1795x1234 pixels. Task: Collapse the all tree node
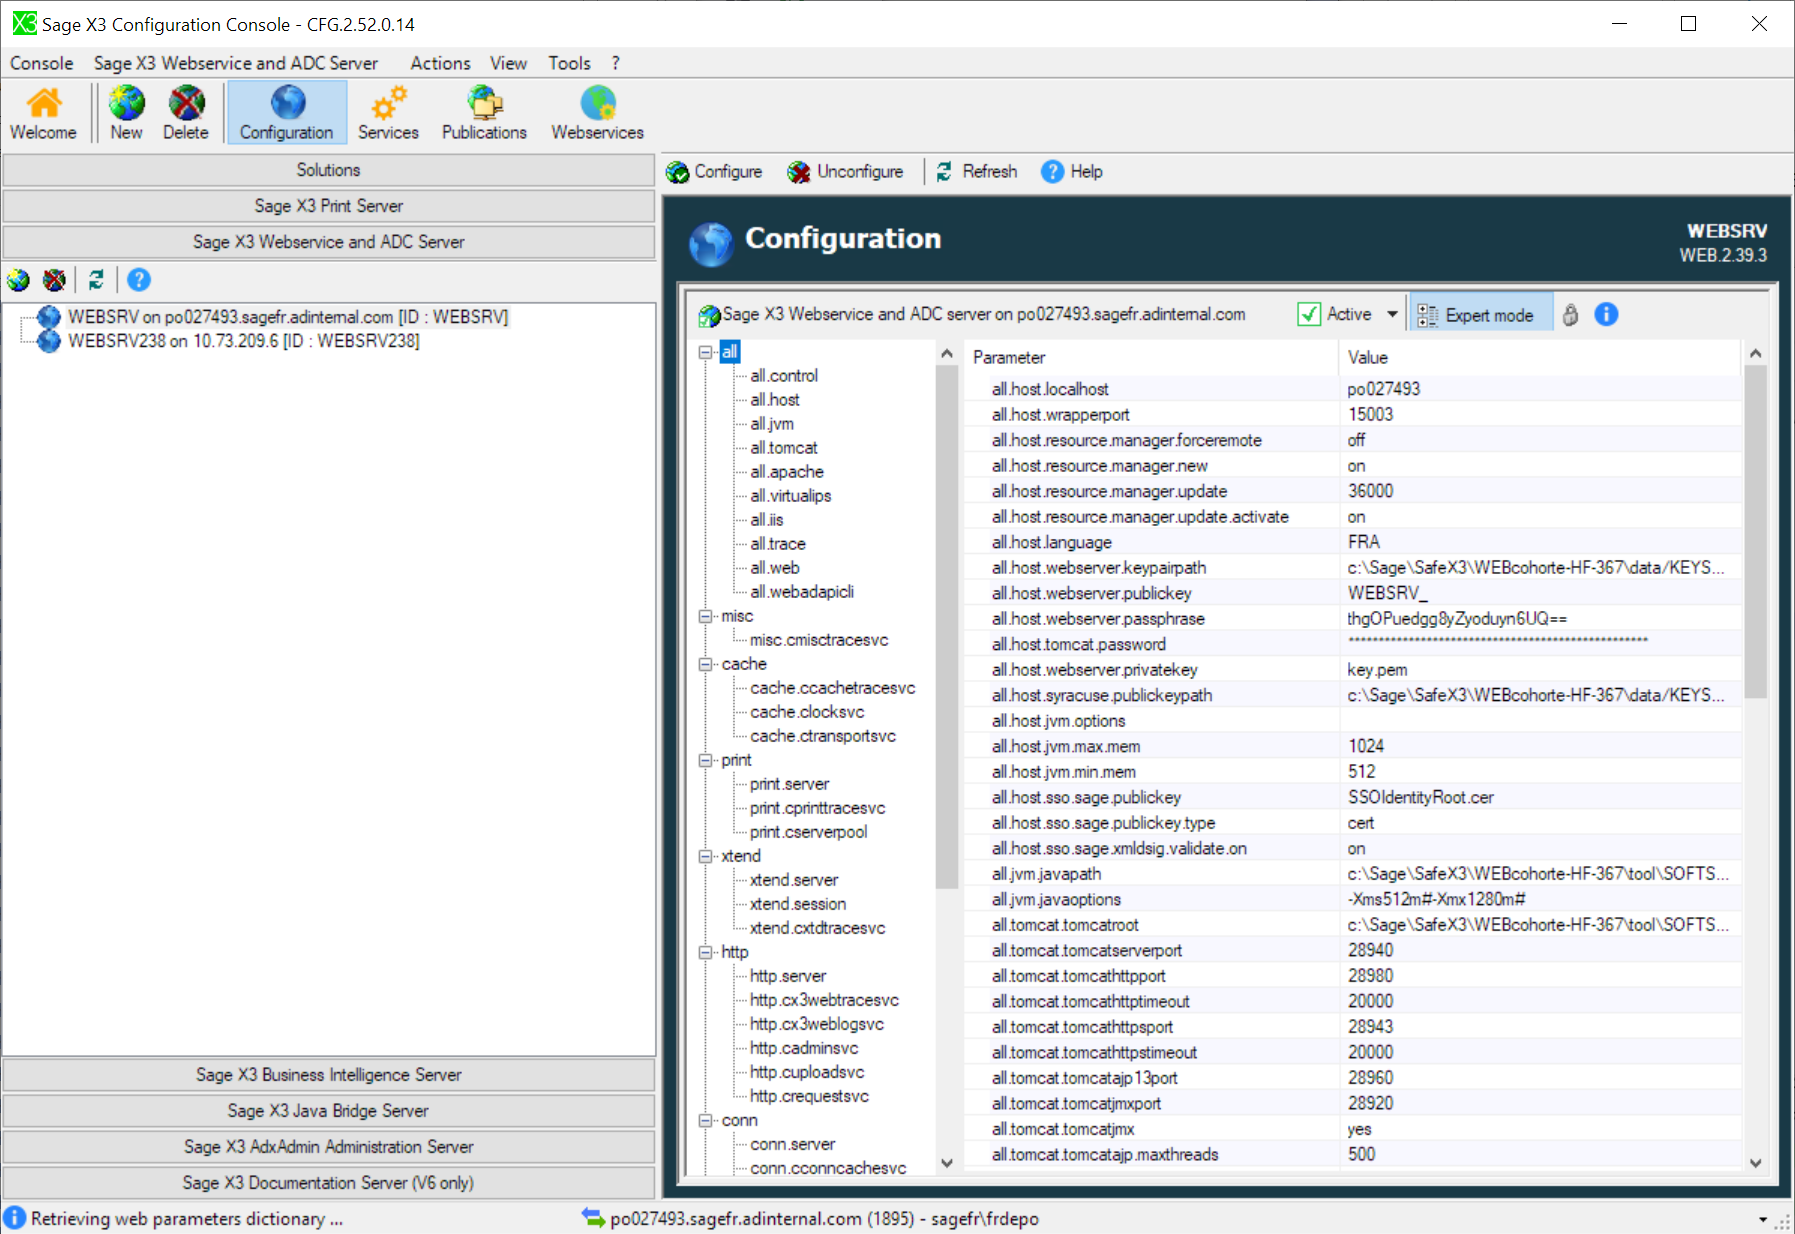[x=706, y=352]
